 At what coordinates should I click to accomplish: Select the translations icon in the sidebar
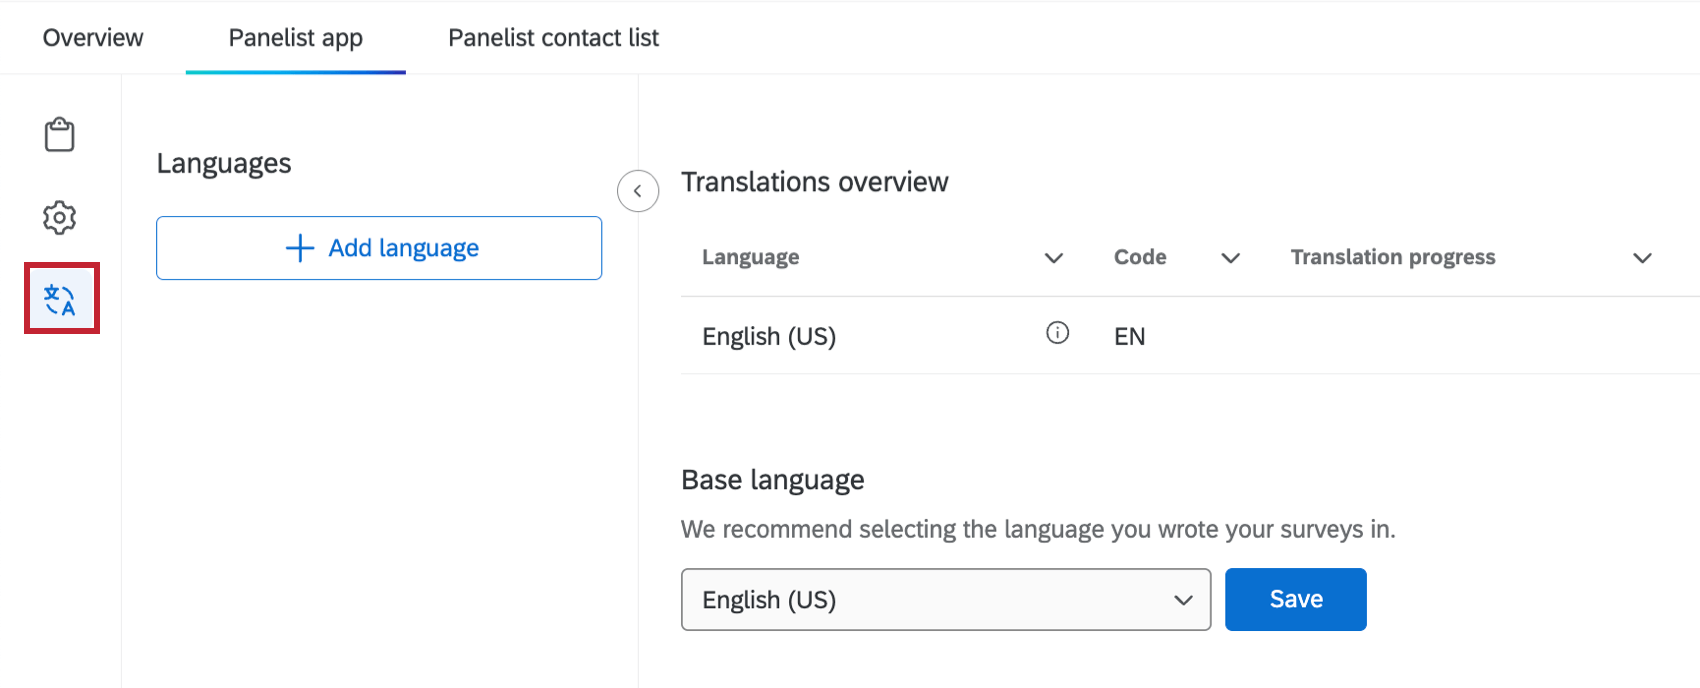[x=61, y=299]
